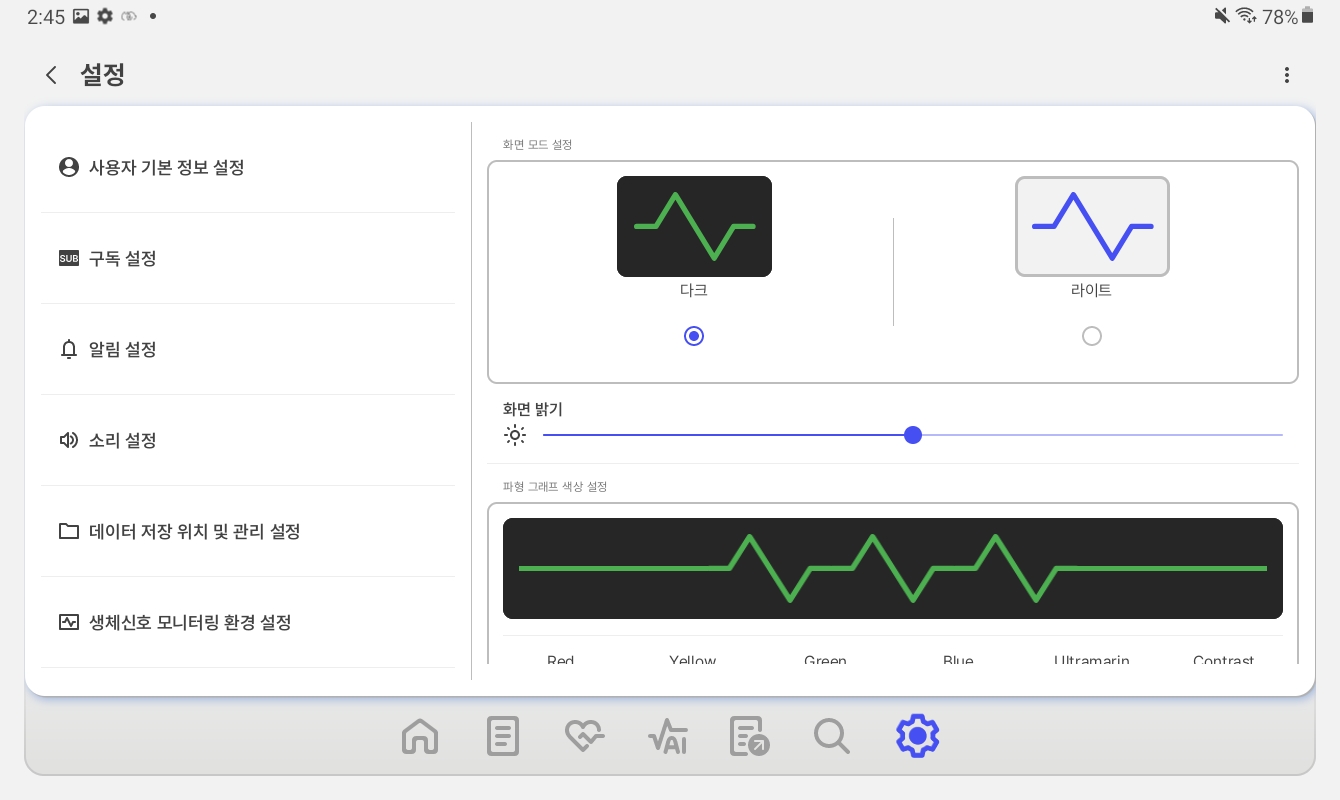
Task: Click the 다크 label text
Action: coord(694,291)
